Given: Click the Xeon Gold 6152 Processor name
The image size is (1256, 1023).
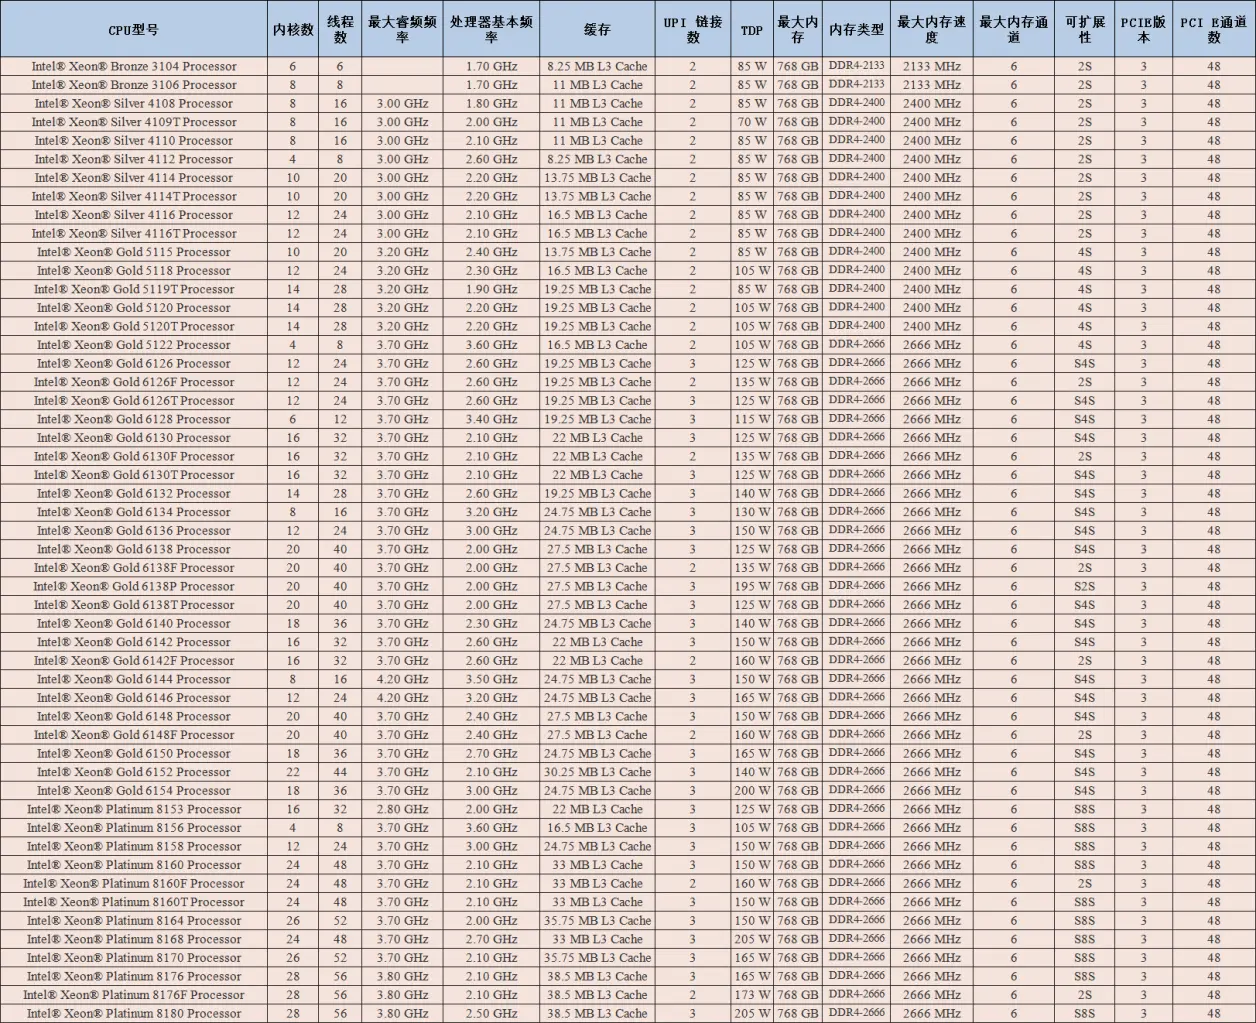Looking at the screenshot, I should tap(134, 772).
